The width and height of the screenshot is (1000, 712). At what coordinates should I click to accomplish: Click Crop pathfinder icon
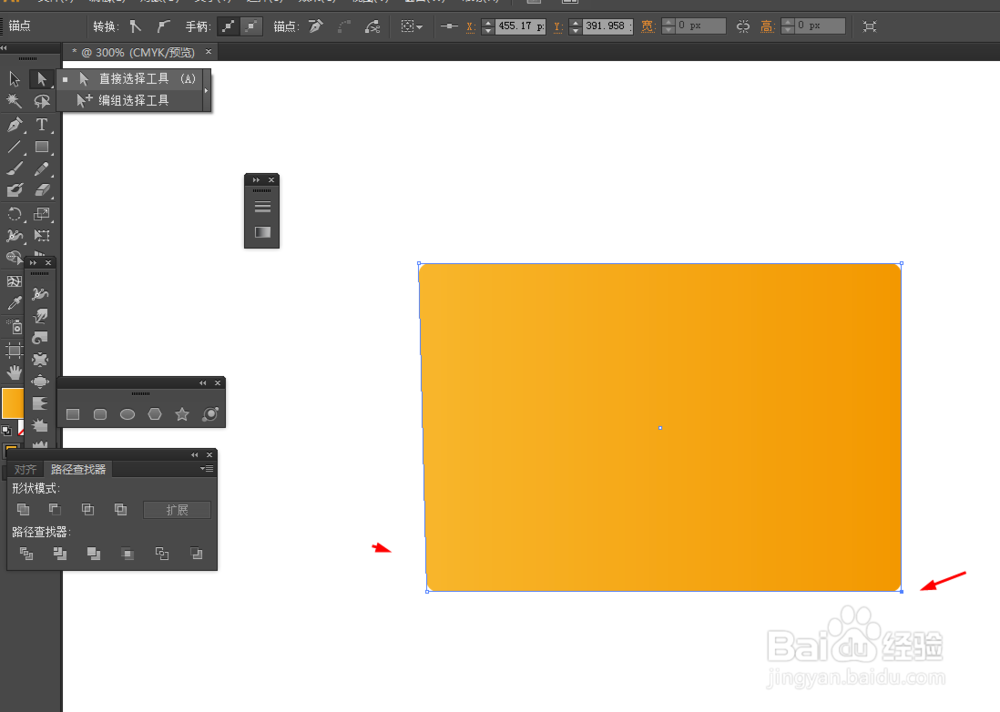pyautogui.click(x=128, y=554)
